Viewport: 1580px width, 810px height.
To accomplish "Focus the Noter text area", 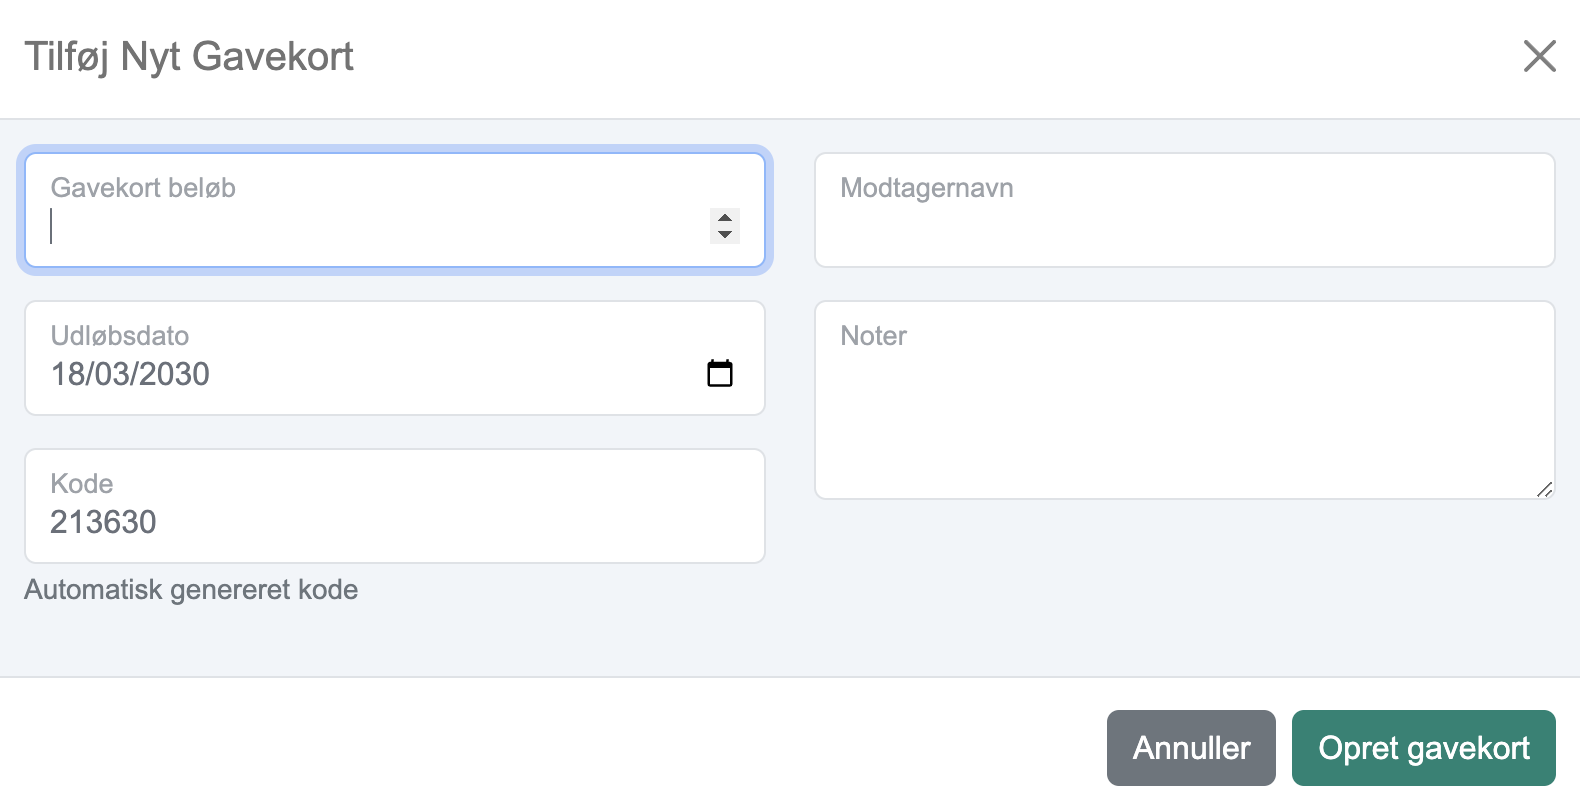I will [x=1185, y=400].
